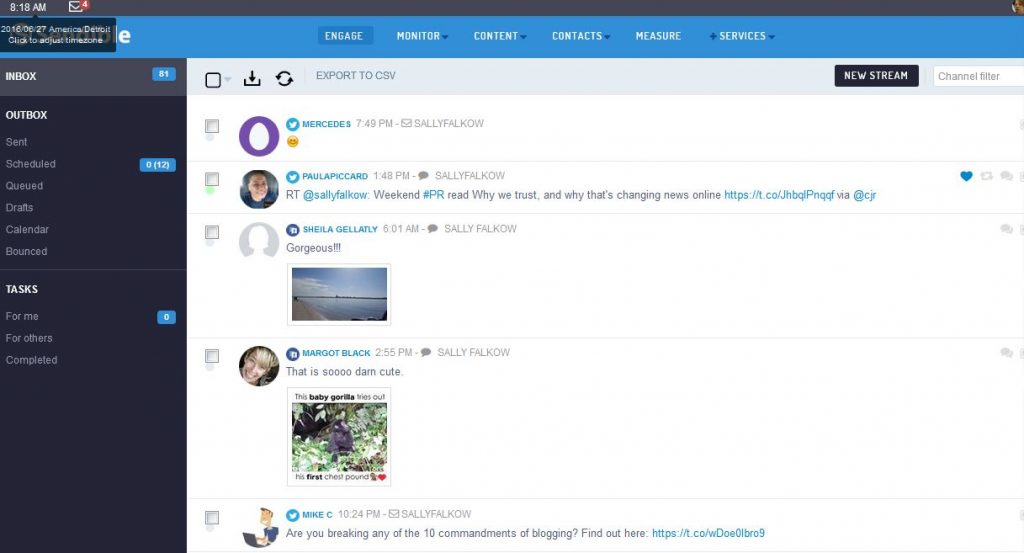Select the Mercedes message checkbox

212,125
